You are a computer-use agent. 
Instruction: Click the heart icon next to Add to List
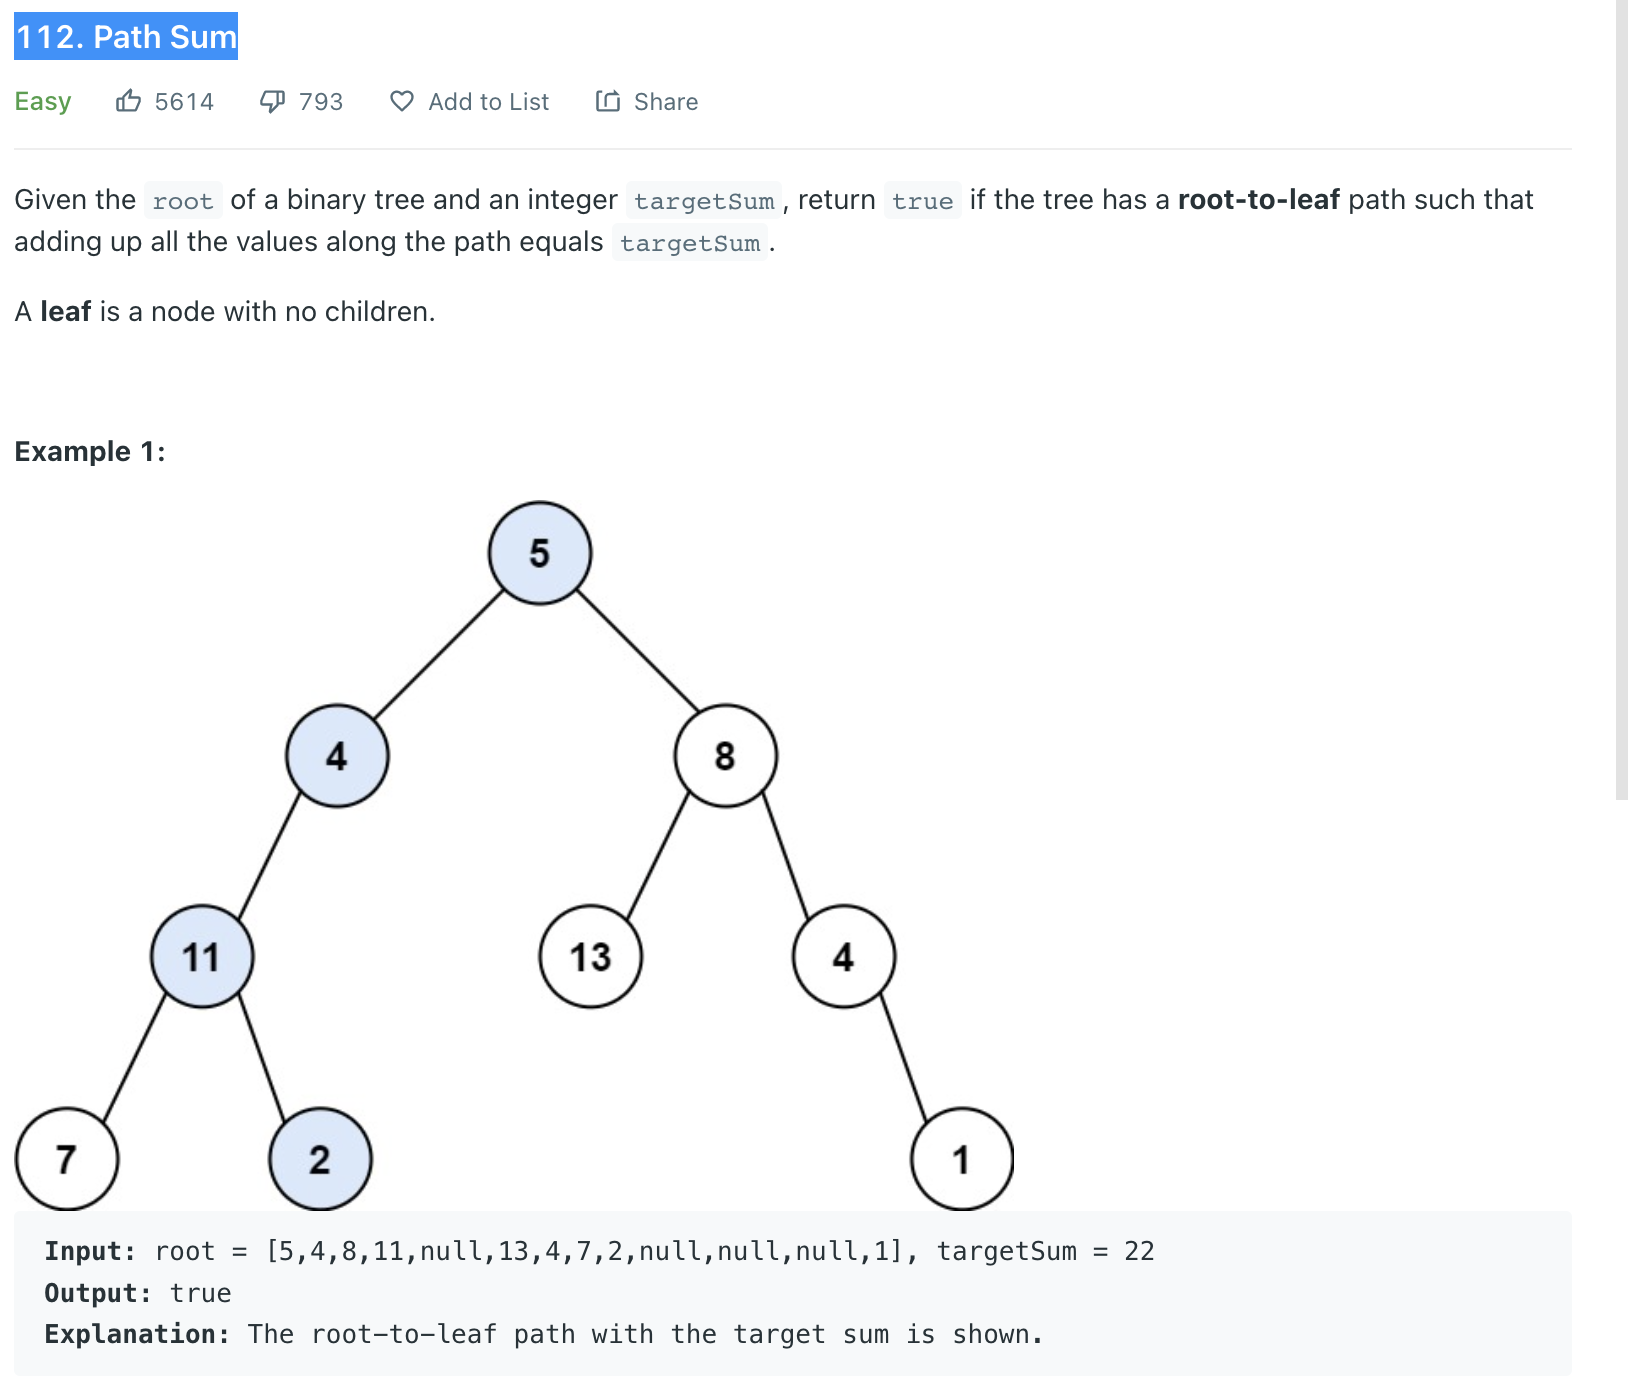click(401, 101)
